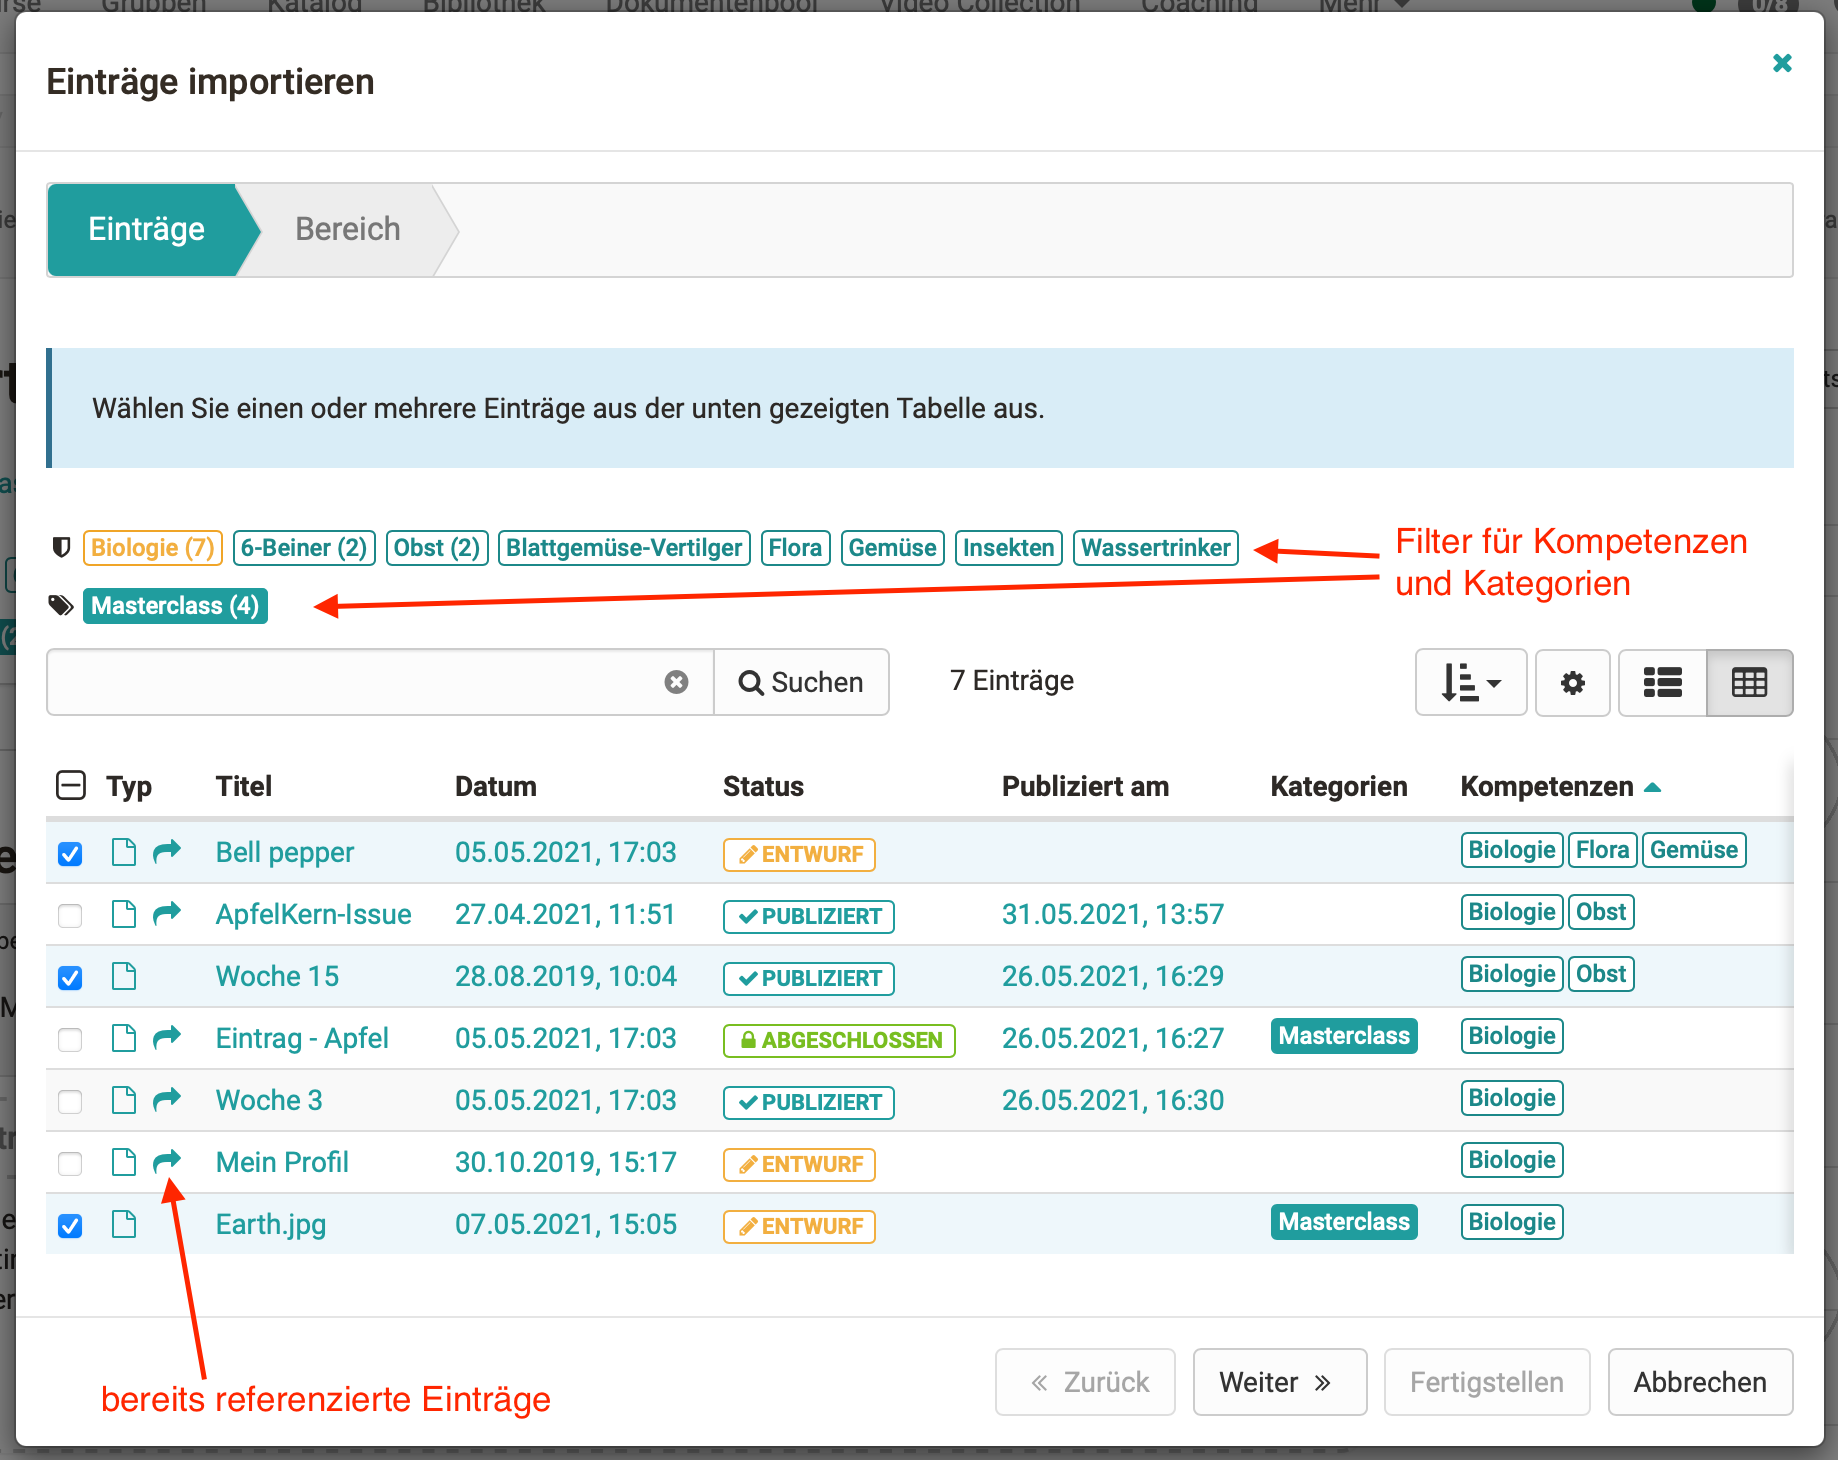Sort by Kategorien column header
Screen dimensions: 1838x1460
(1339, 787)
